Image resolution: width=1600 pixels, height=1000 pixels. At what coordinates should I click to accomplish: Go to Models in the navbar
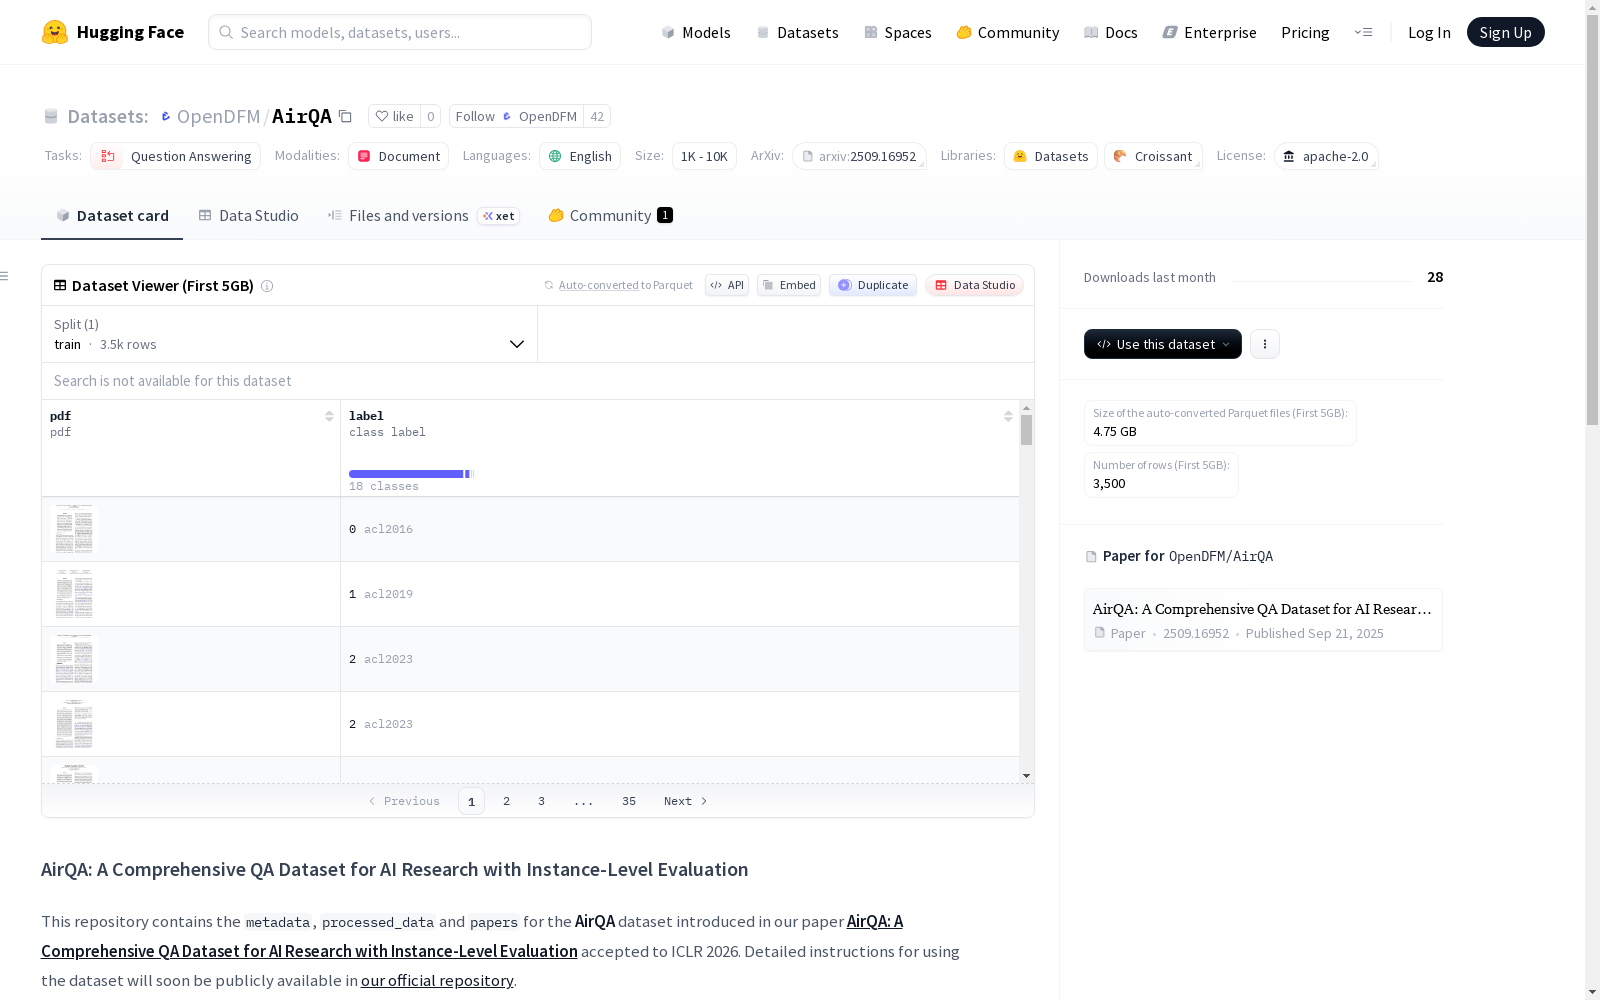pos(696,32)
